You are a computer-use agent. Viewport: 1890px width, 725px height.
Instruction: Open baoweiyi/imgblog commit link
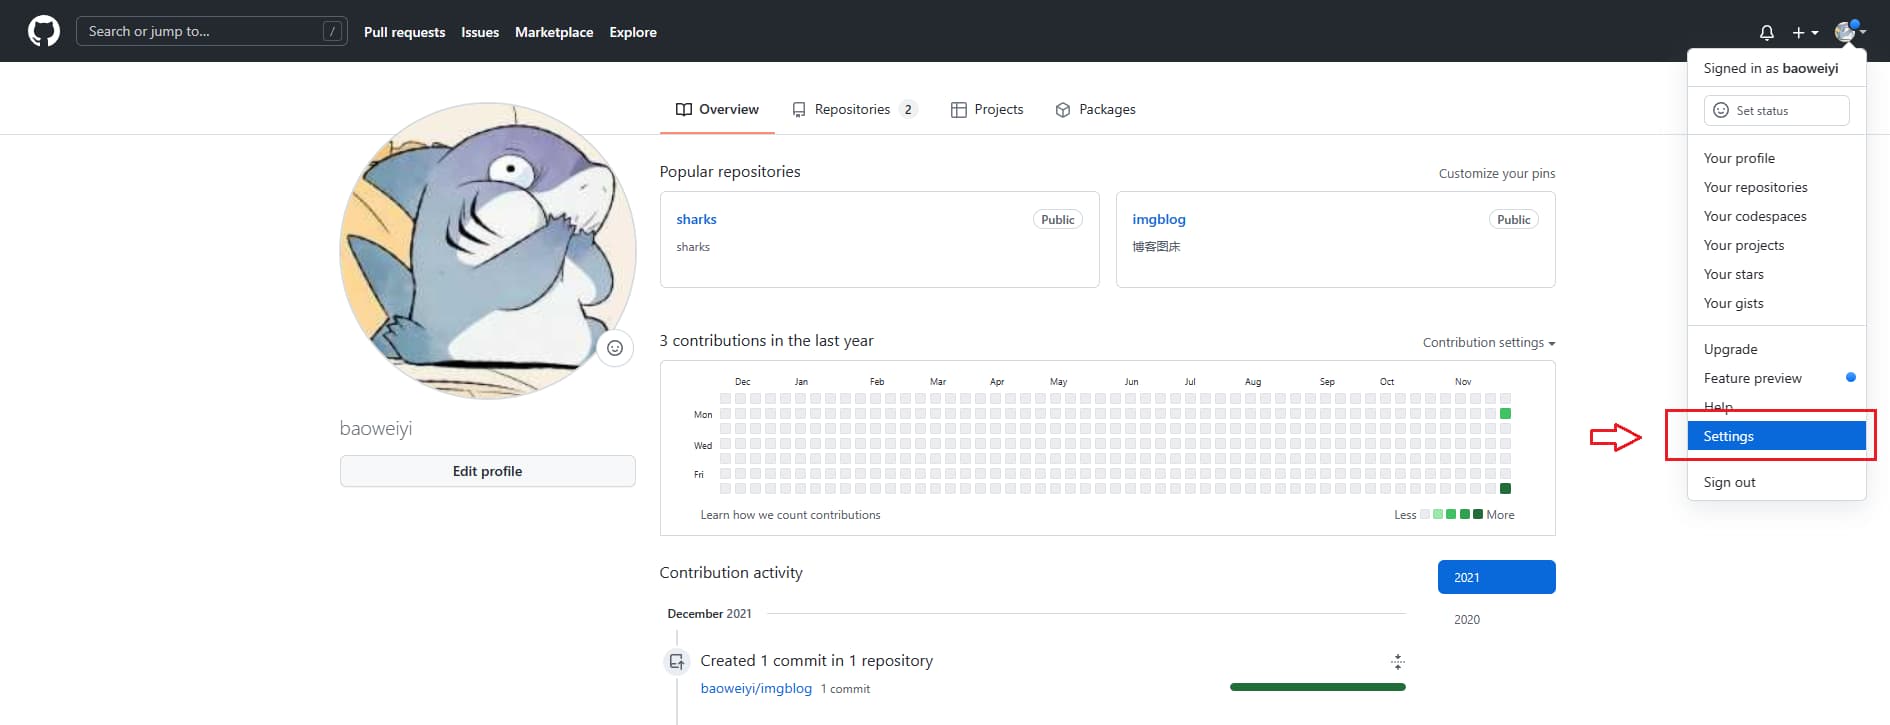(x=756, y=688)
